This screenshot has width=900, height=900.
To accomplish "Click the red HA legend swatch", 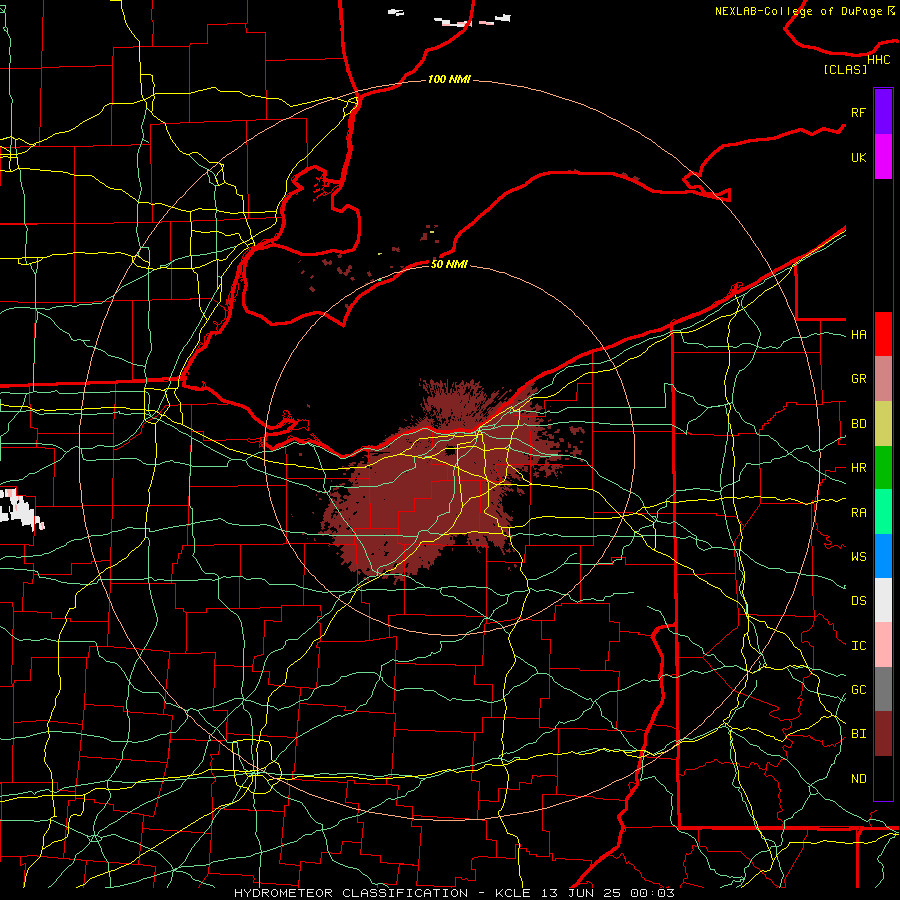I will [883, 334].
